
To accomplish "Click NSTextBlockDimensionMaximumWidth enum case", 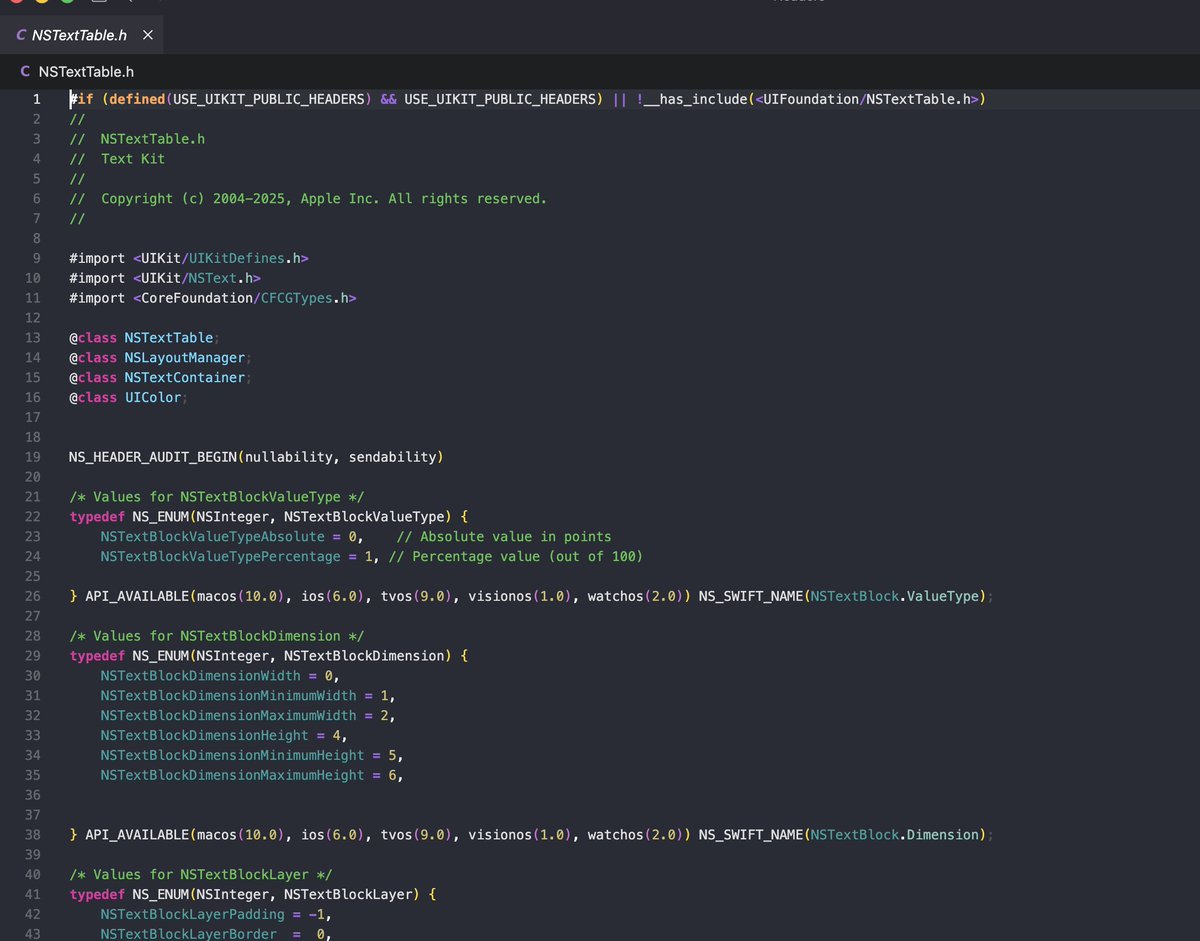I will pos(229,715).
